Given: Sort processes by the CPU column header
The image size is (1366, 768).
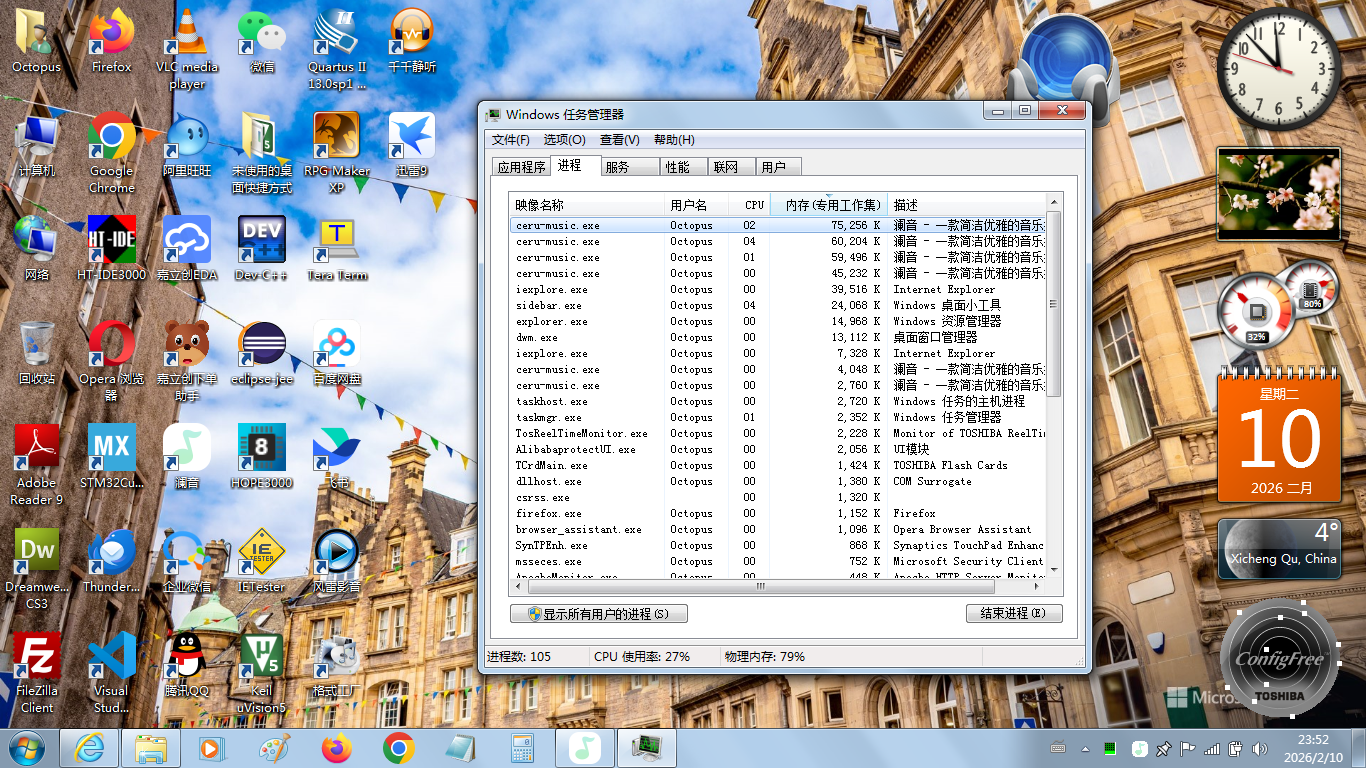Looking at the screenshot, I should pos(754,205).
